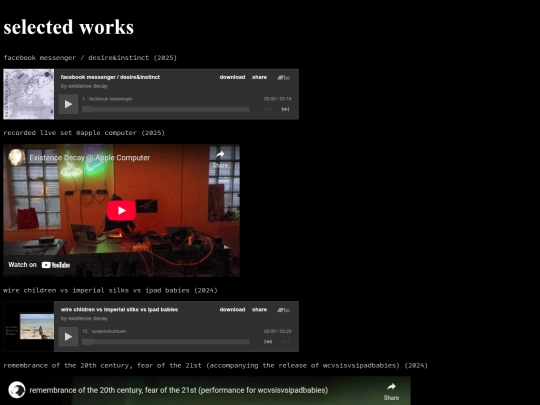The height and width of the screenshot is (405, 540).
Task: Click '1. facebook messenger' track name
Action: 107,99
